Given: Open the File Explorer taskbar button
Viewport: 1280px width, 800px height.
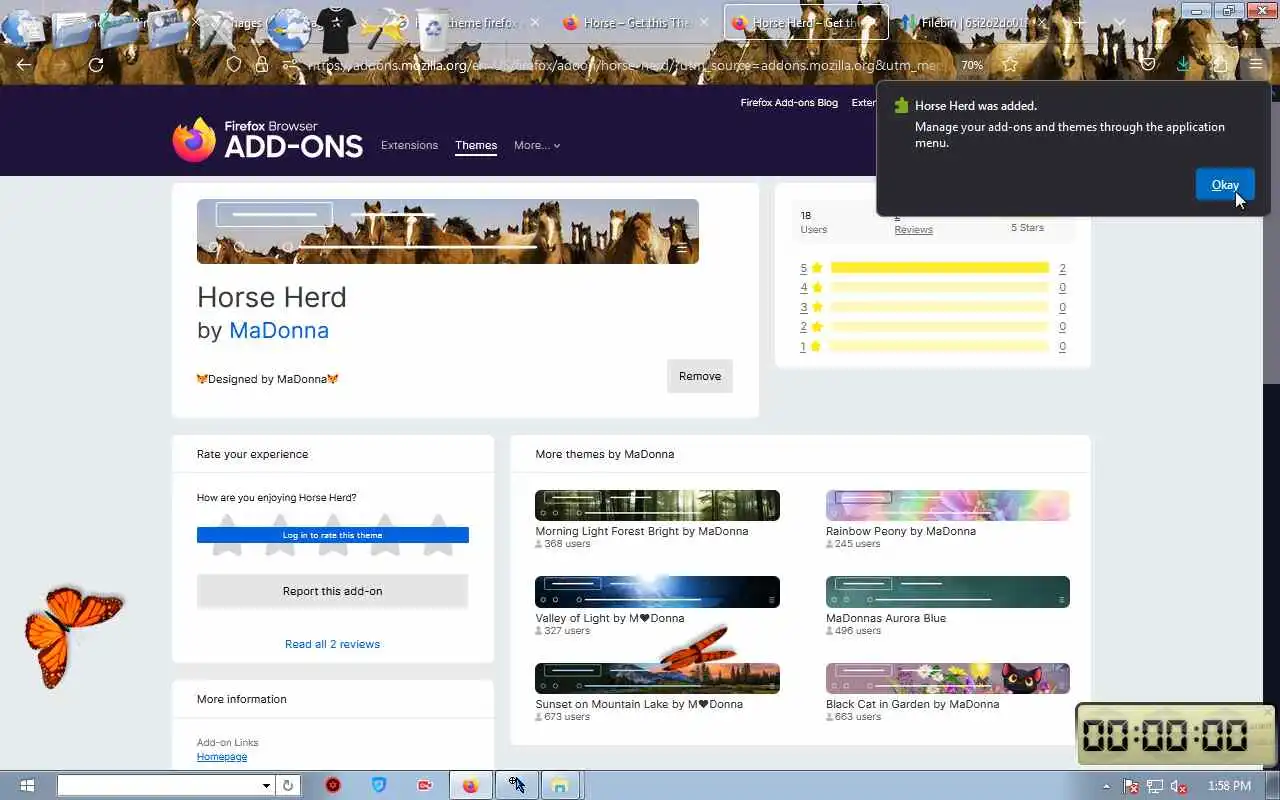Looking at the screenshot, I should coord(561,786).
